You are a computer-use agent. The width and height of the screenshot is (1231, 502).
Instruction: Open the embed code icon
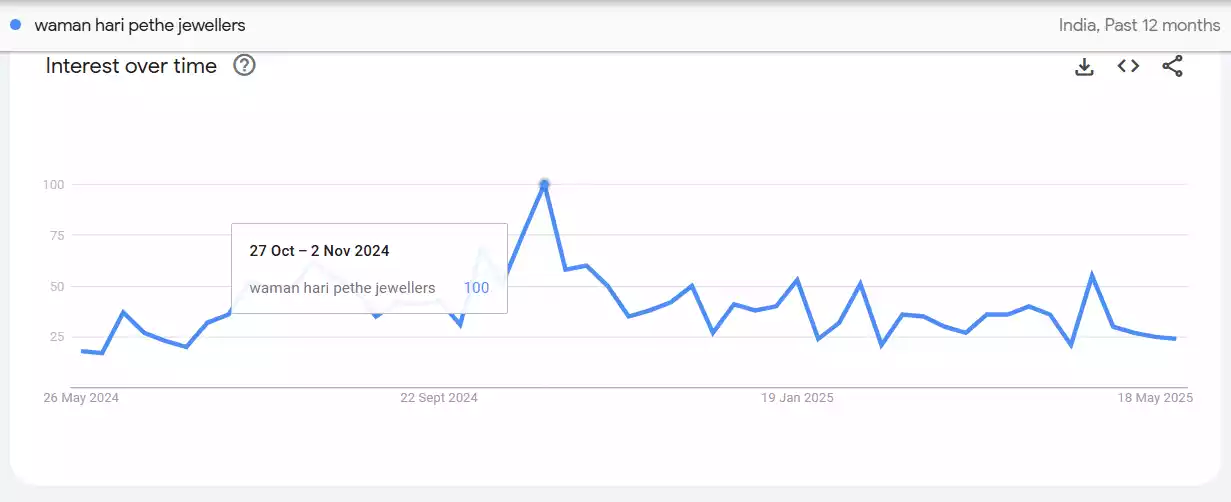coord(1128,67)
